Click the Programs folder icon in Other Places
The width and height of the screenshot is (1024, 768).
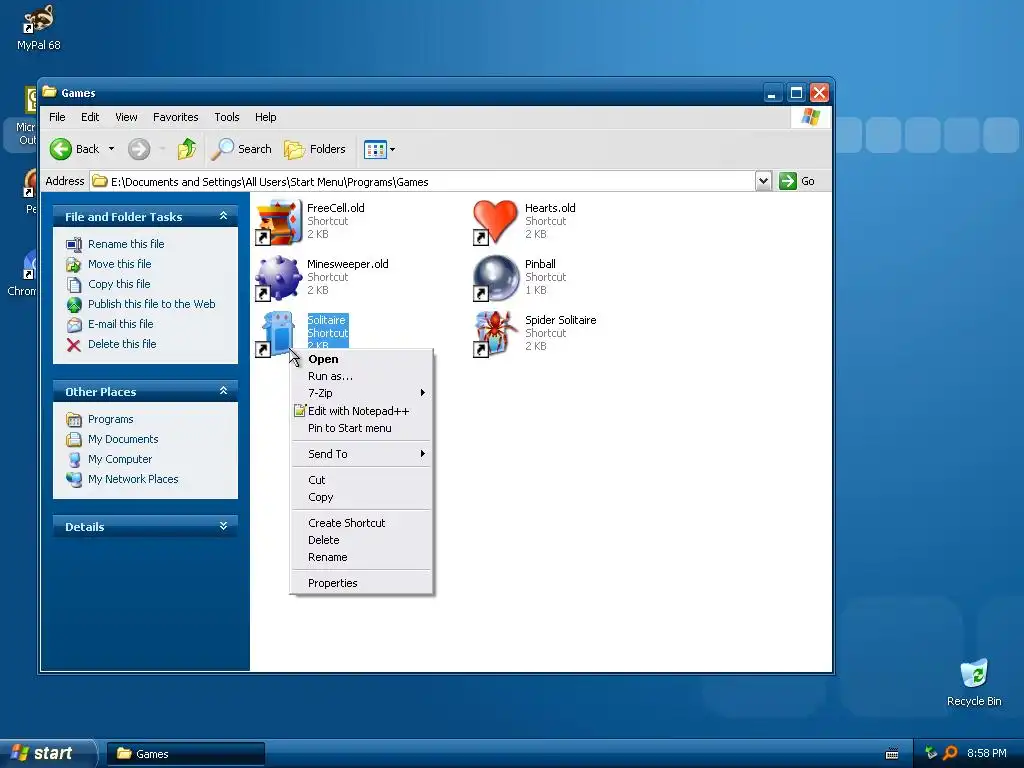click(x=74, y=419)
